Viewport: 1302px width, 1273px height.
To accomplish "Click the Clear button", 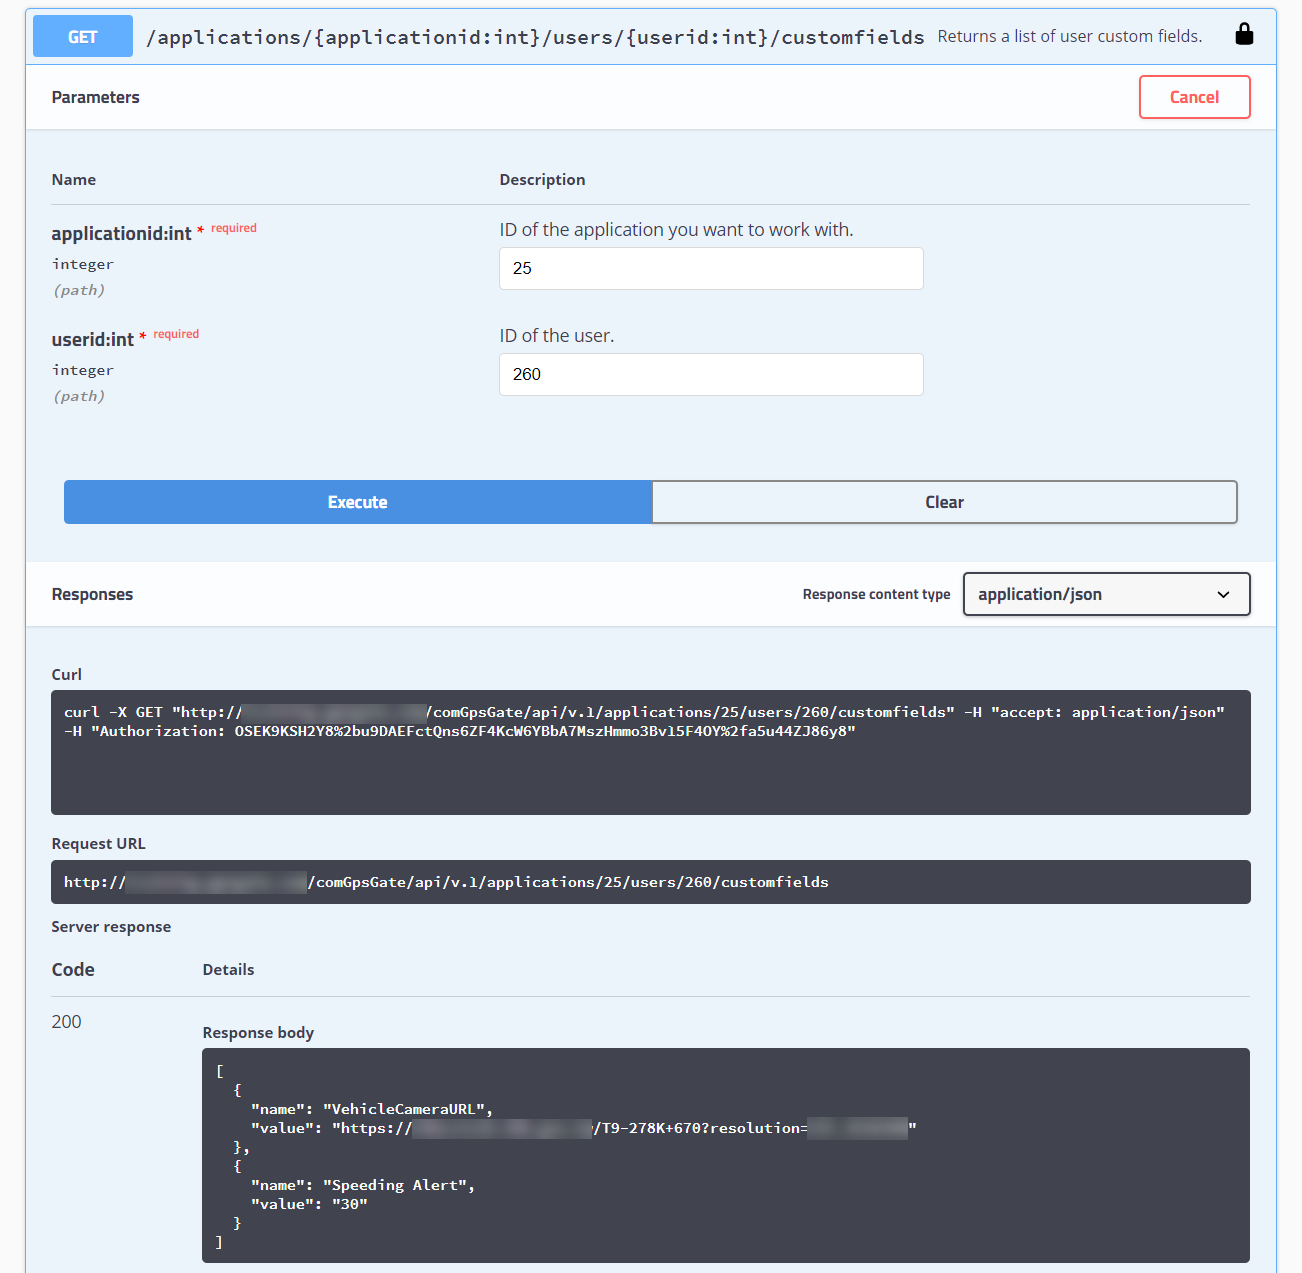I will (x=944, y=502).
